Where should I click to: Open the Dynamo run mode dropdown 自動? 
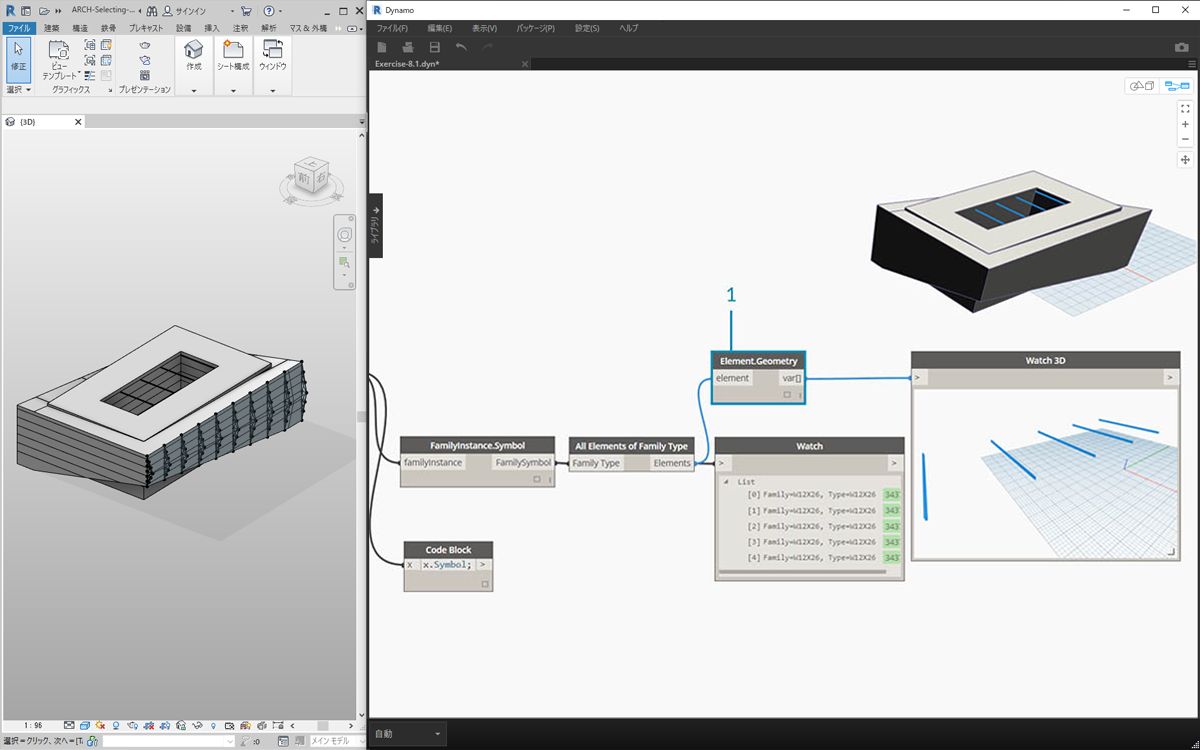tap(407, 734)
